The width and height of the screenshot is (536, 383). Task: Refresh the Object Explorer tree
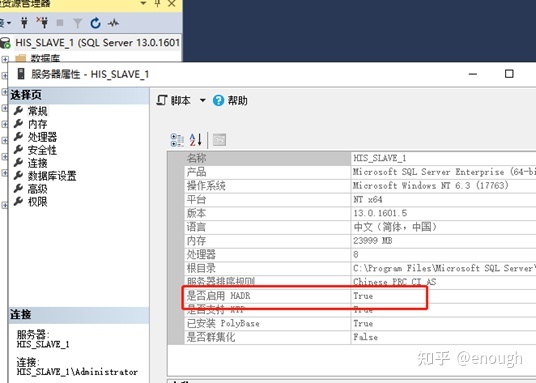(95, 23)
